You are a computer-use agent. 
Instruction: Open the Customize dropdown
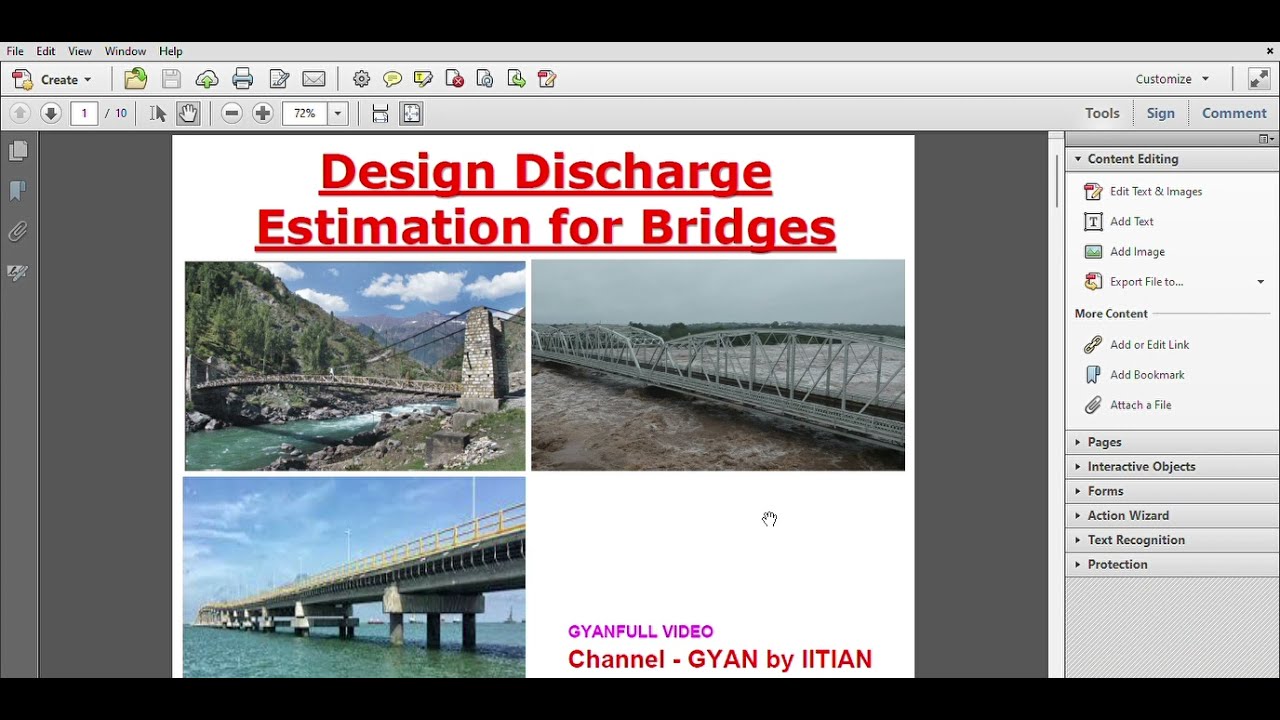(1172, 79)
